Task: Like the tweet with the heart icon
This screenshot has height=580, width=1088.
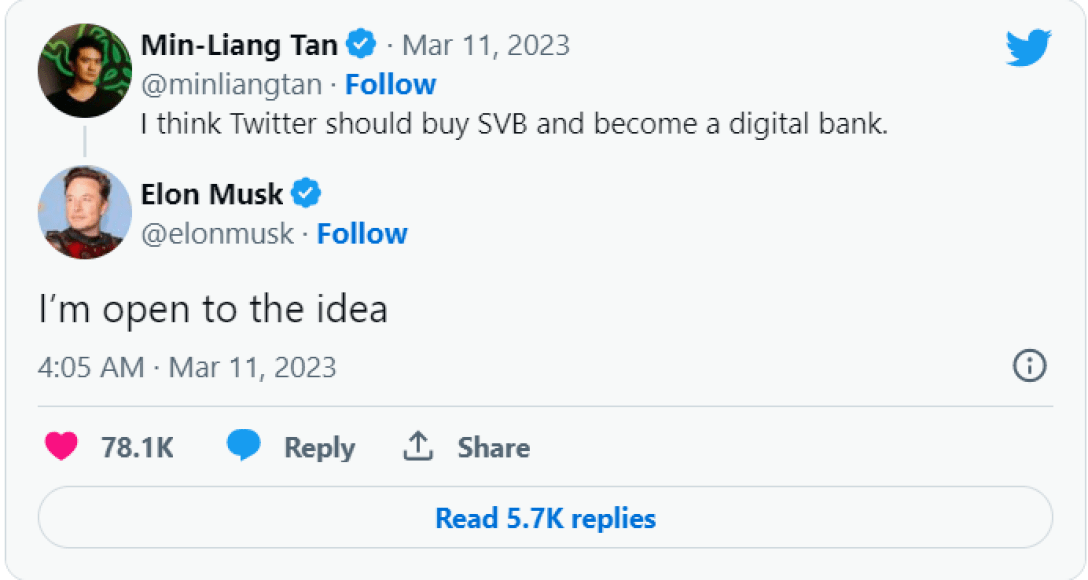Action: (x=61, y=447)
